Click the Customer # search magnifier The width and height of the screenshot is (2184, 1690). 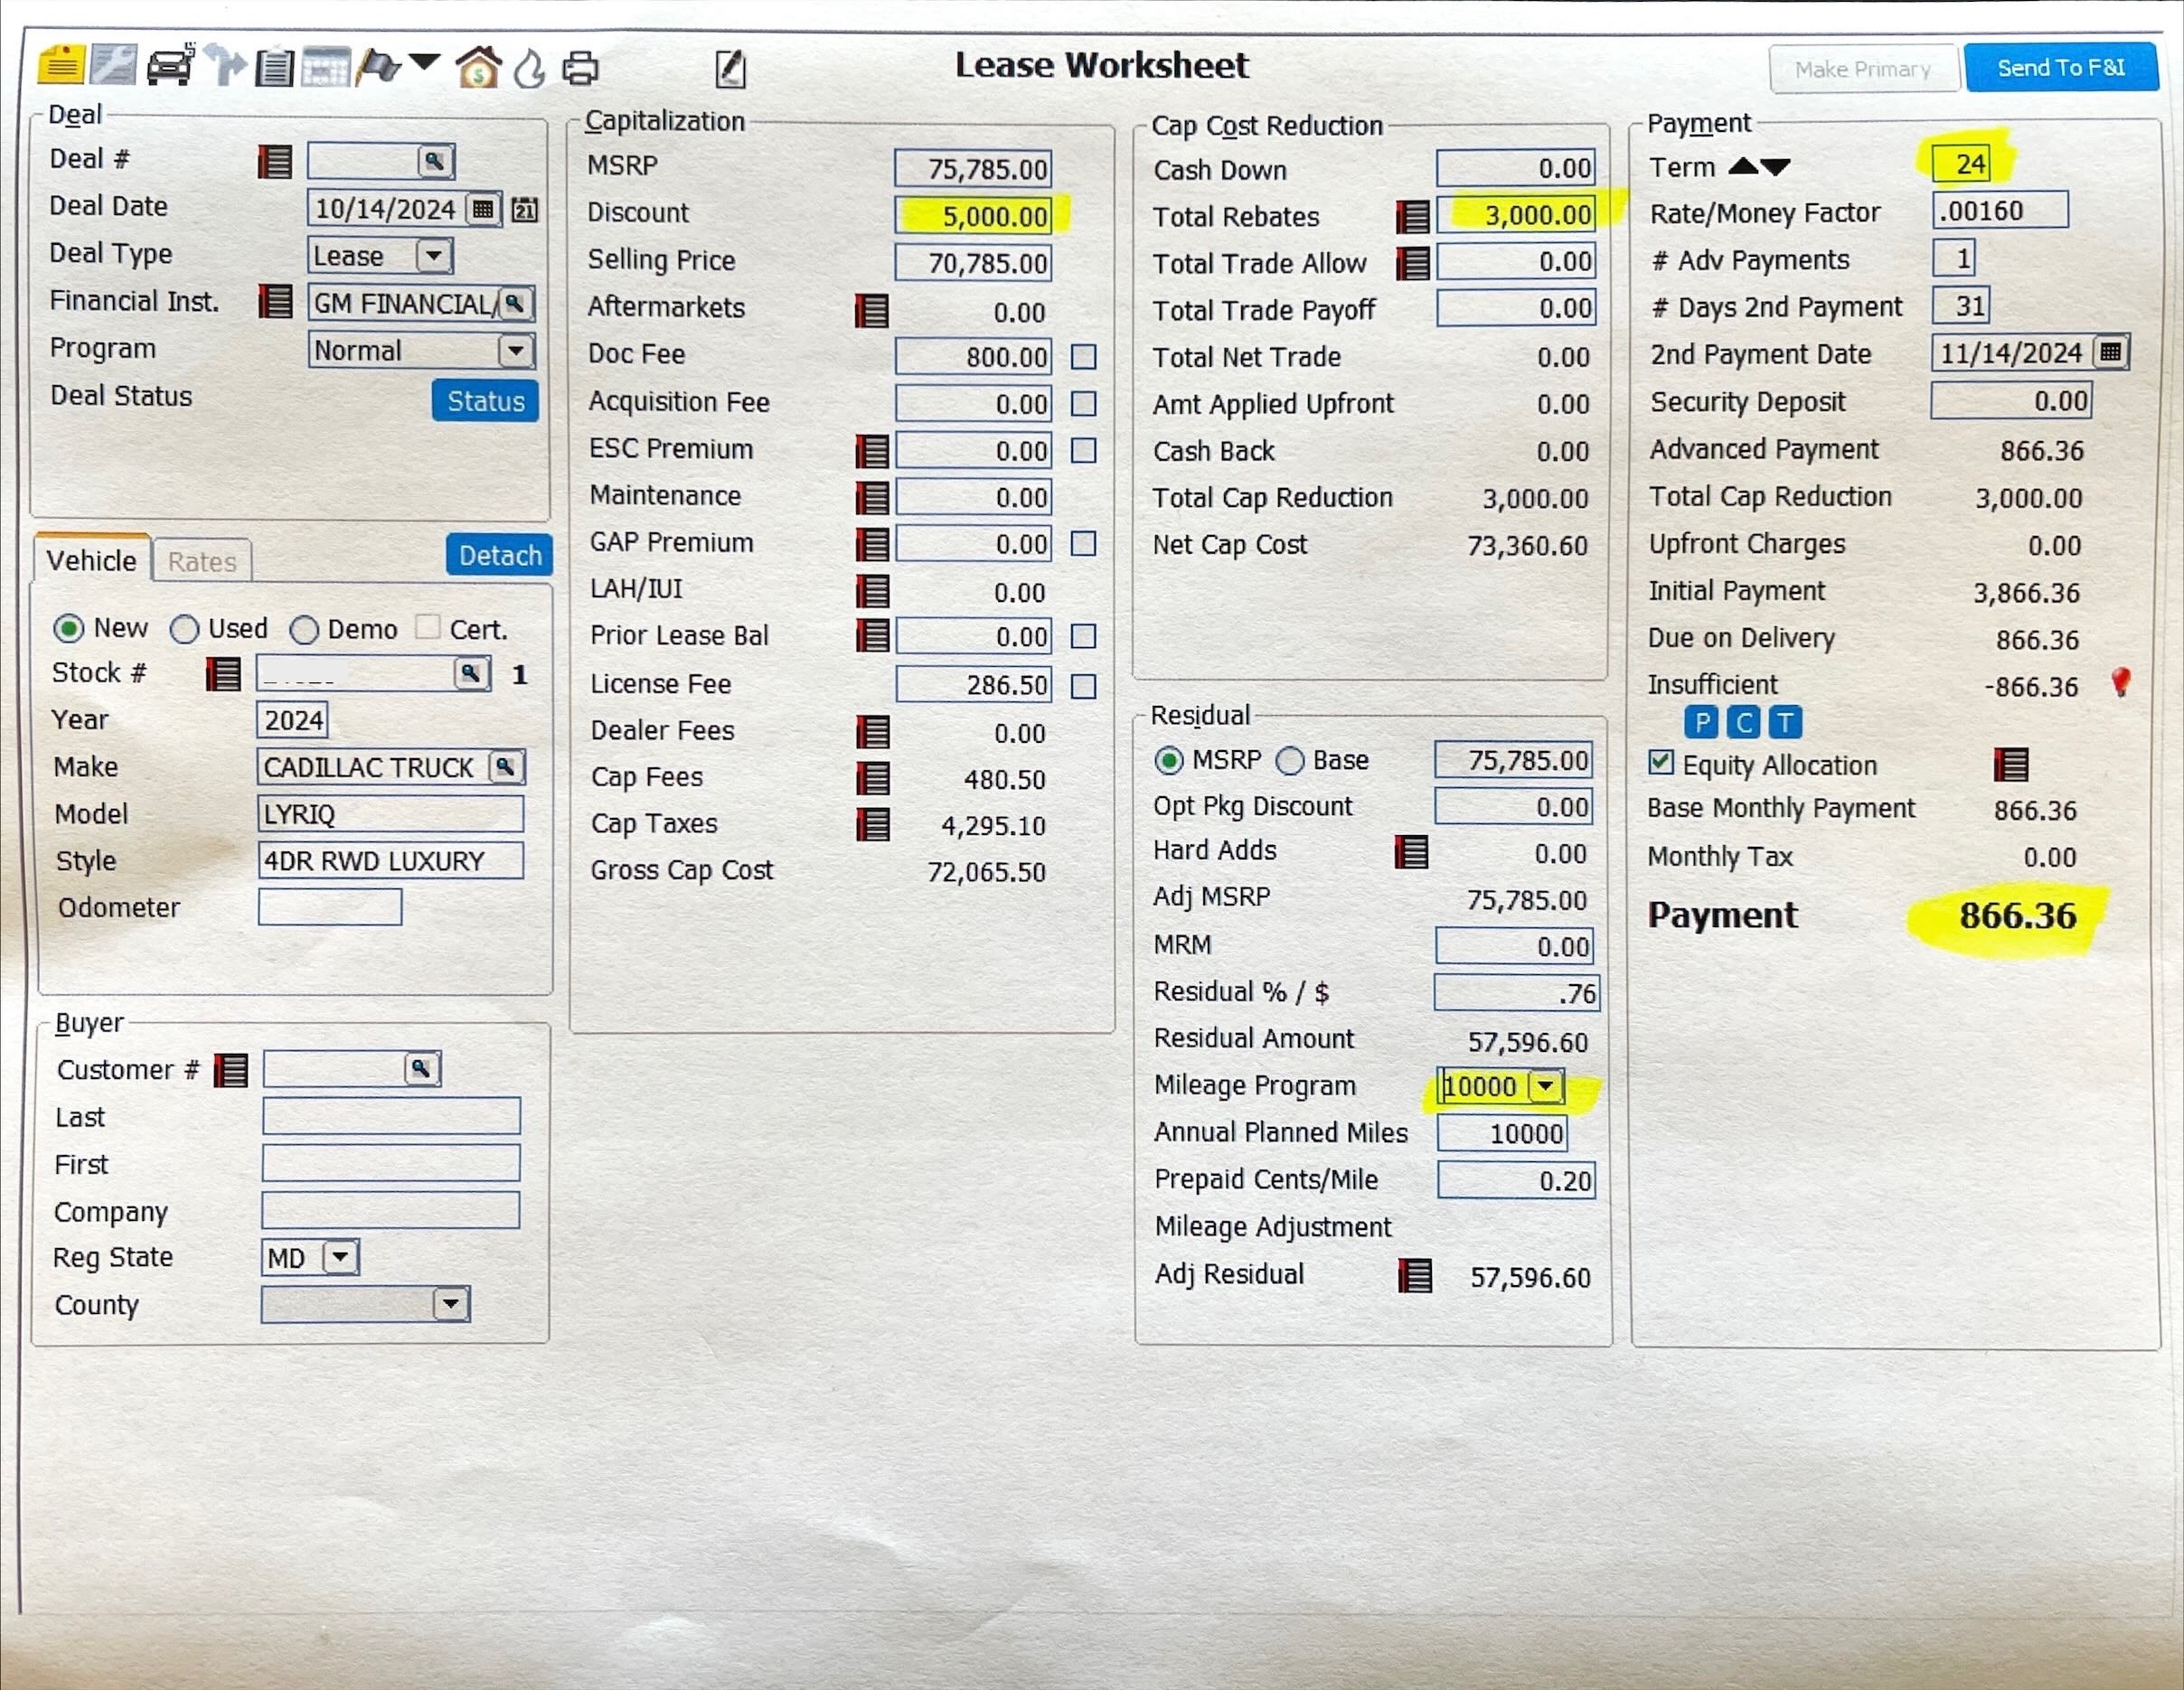[422, 1069]
